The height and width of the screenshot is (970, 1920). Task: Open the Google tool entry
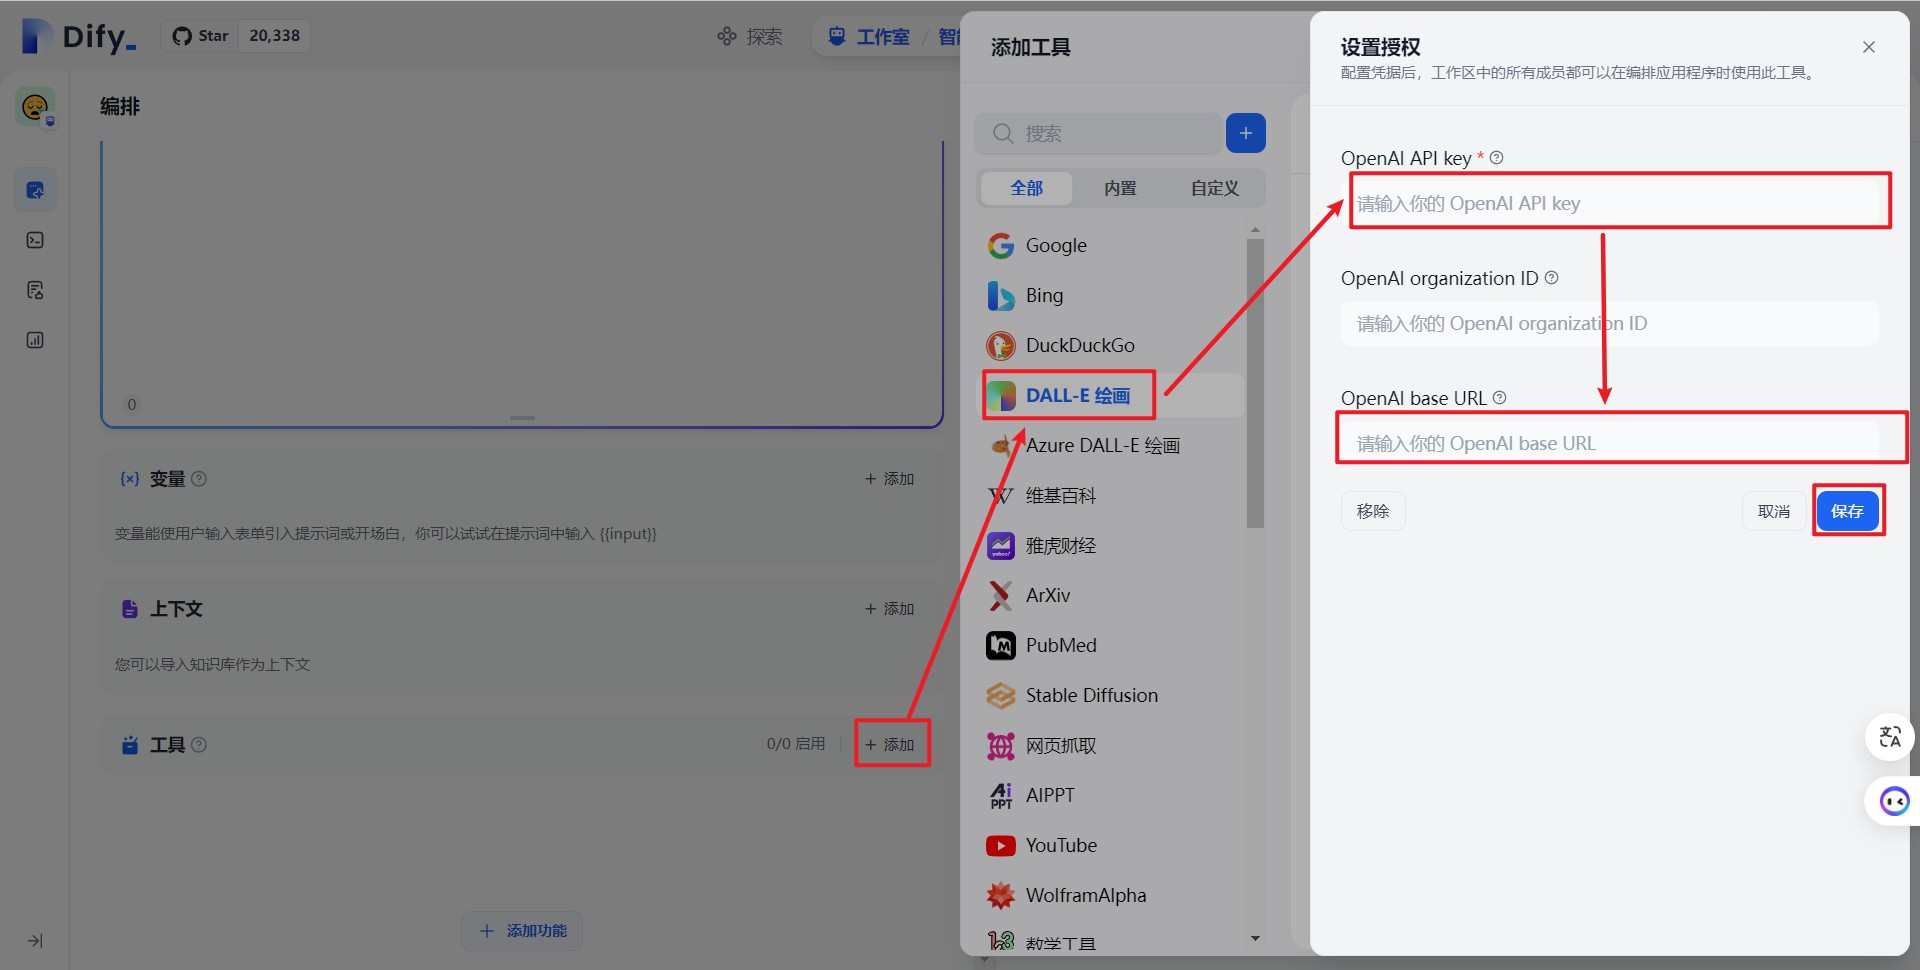tap(1110, 246)
